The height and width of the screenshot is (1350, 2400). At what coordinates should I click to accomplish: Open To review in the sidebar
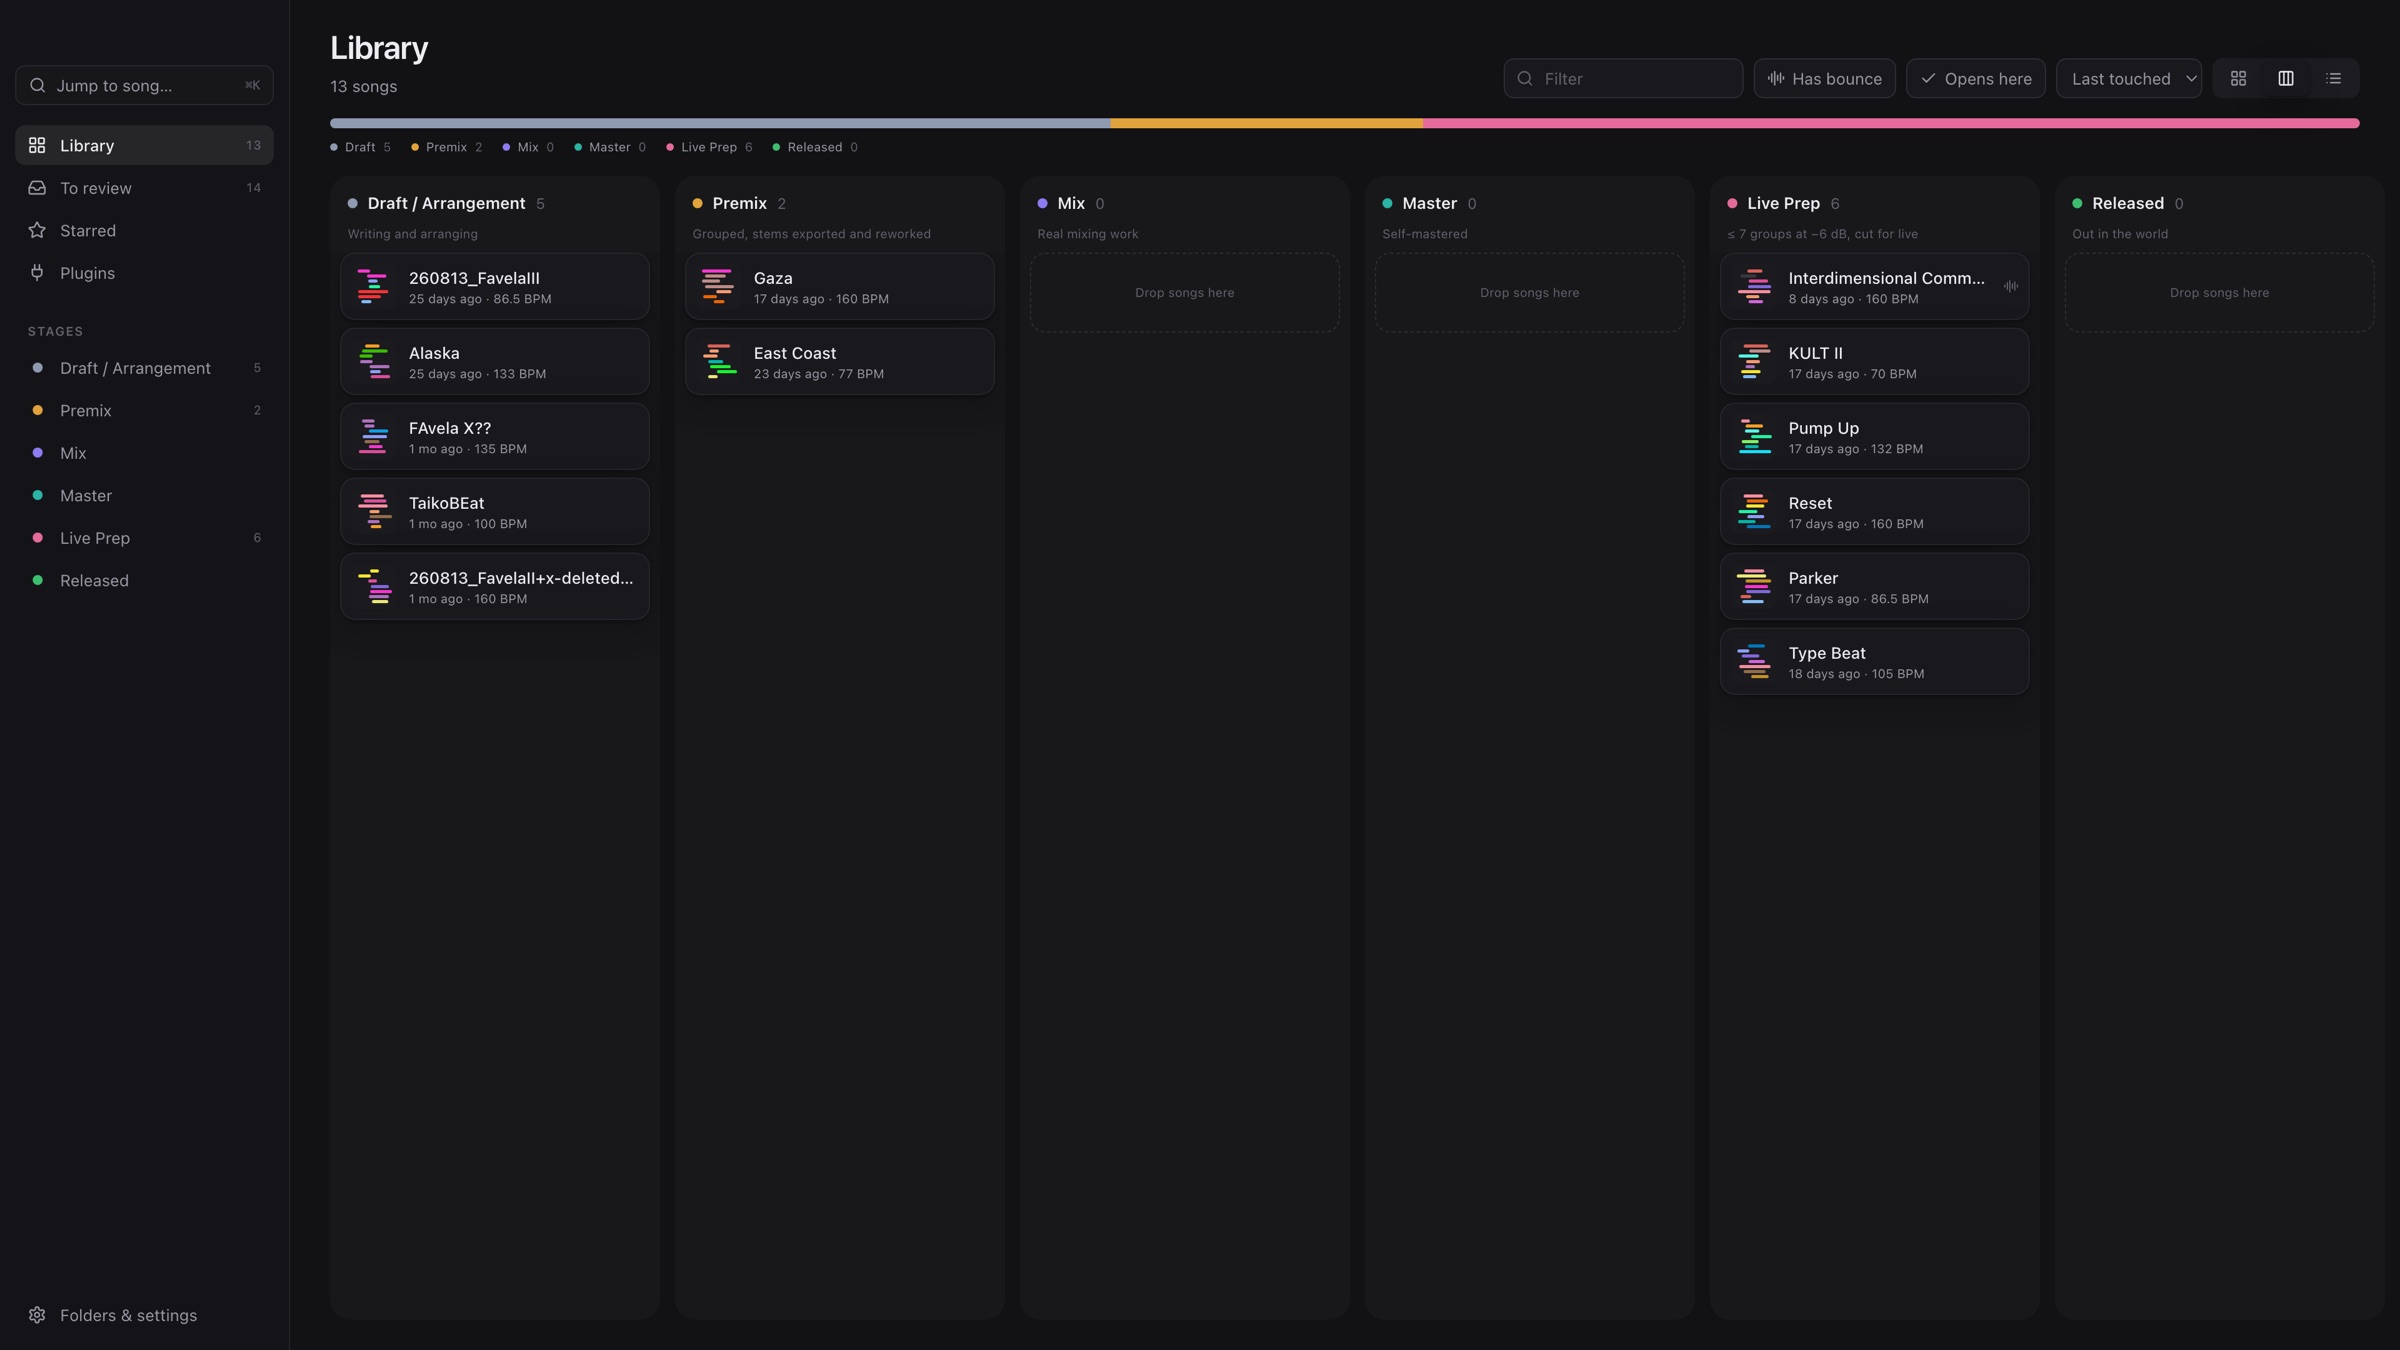[144, 188]
